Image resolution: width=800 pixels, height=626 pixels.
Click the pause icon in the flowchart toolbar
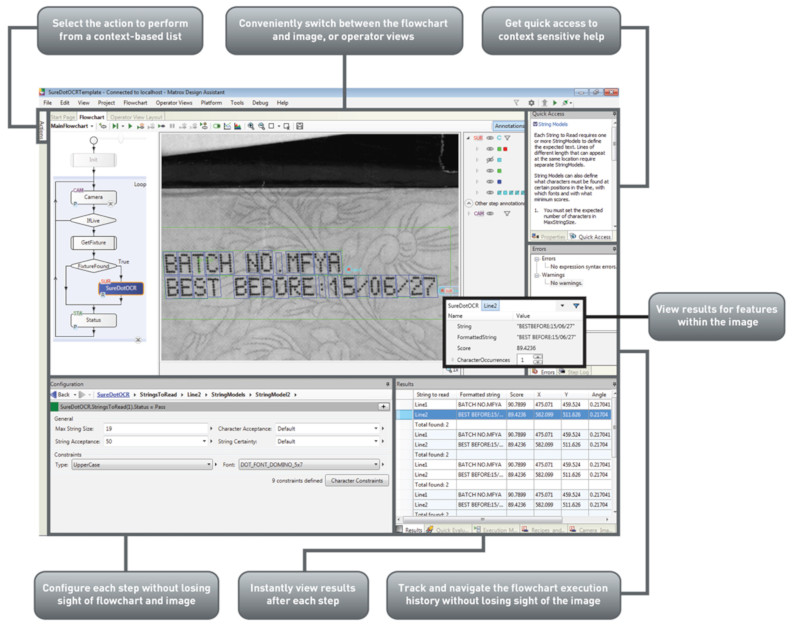click(172, 126)
